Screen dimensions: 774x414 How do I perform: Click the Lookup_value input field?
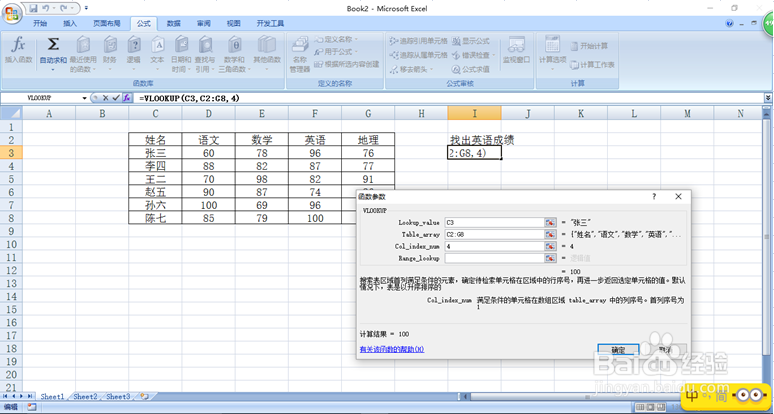point(494,223)
